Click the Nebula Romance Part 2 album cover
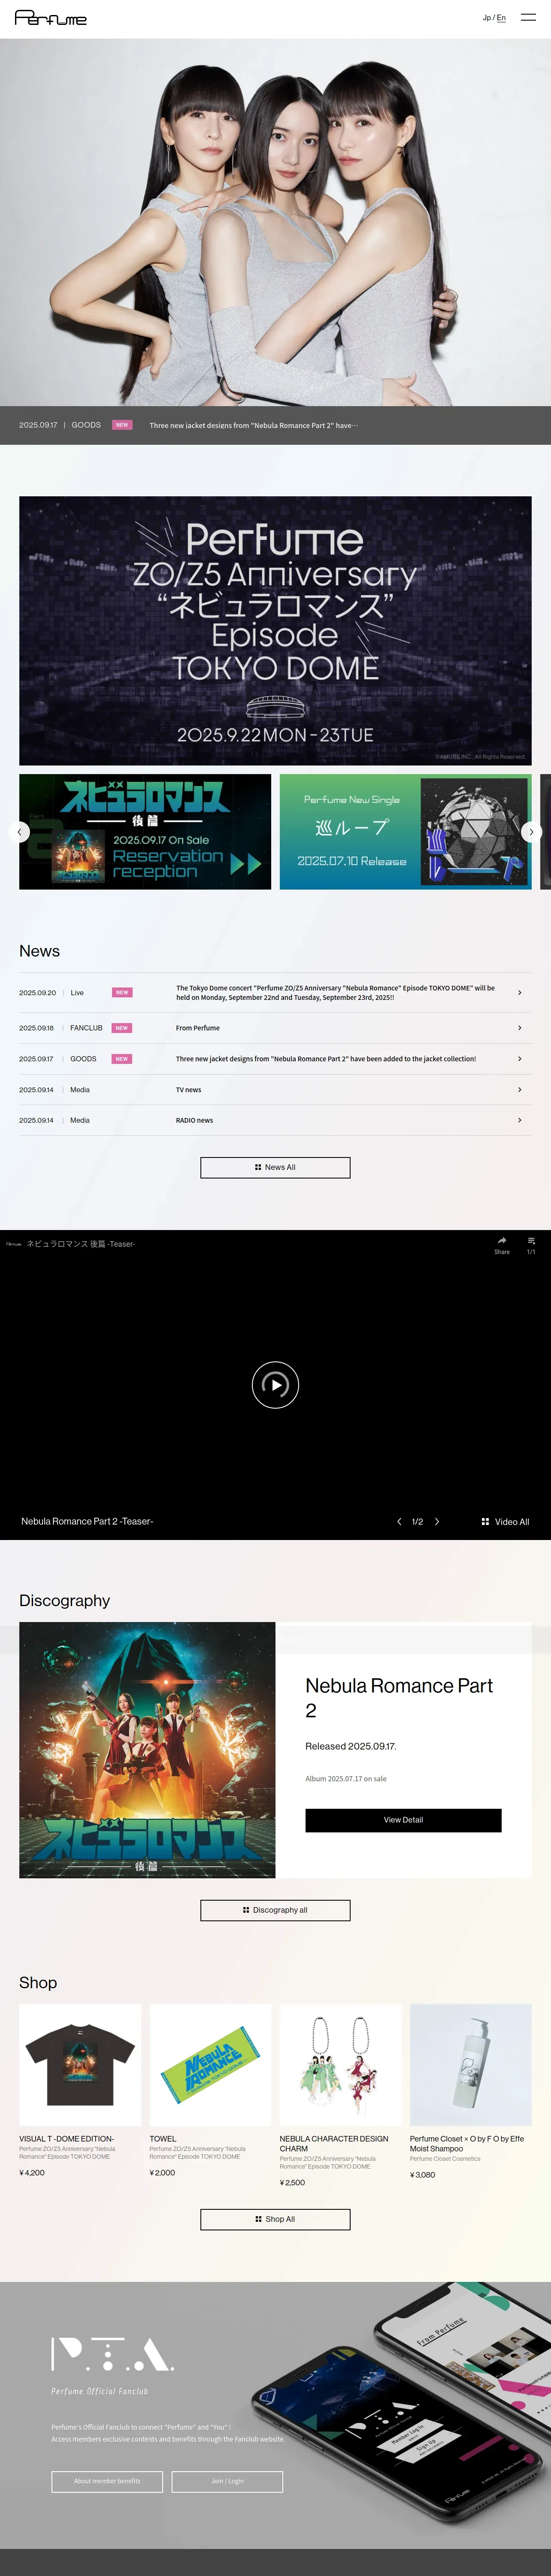 147,1750
